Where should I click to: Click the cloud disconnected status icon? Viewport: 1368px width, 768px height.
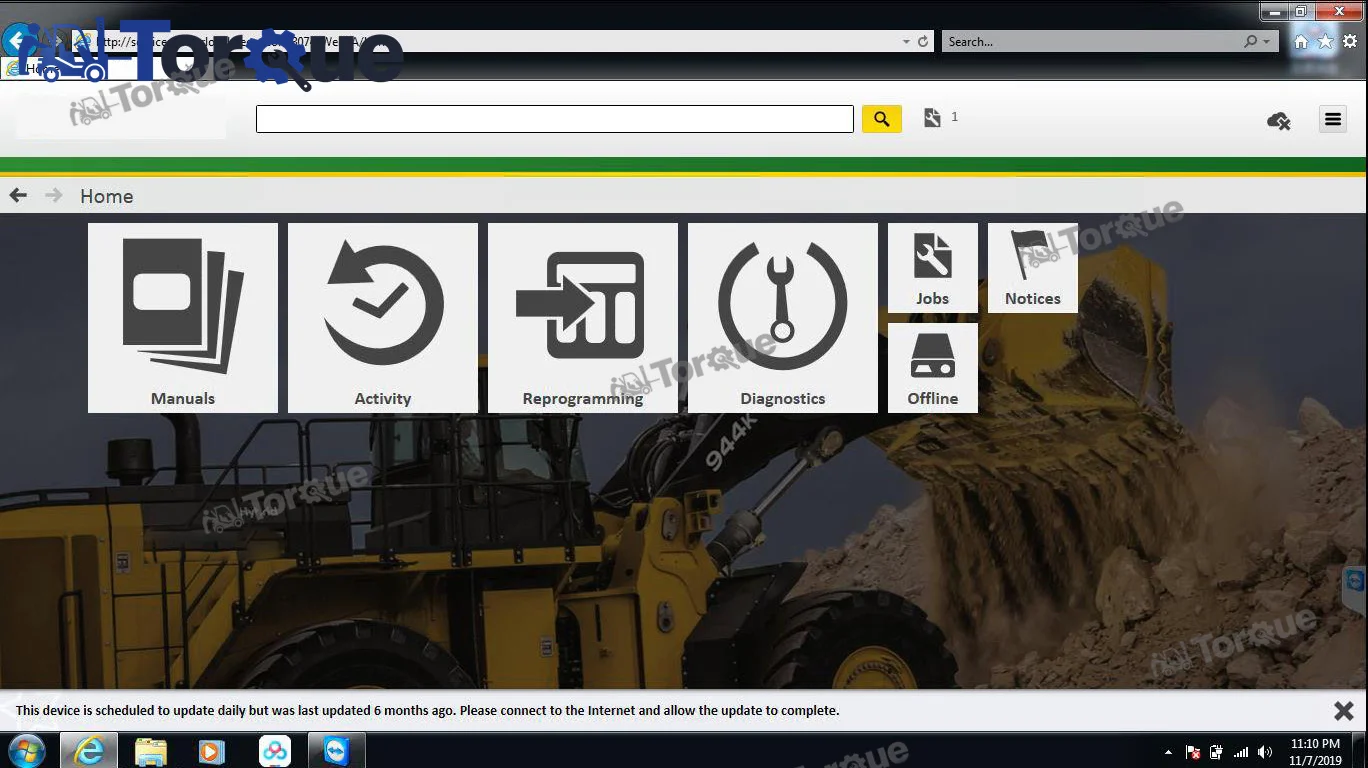tap(1279, 121)
